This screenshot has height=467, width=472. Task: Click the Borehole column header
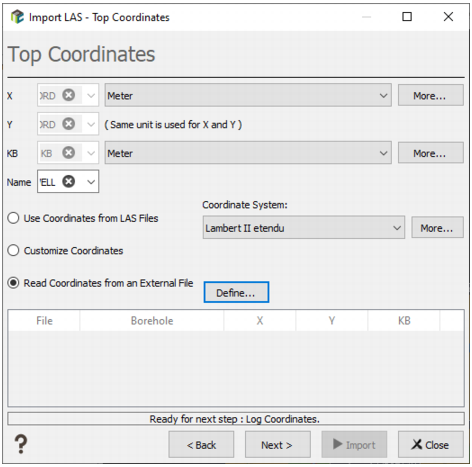152,321
